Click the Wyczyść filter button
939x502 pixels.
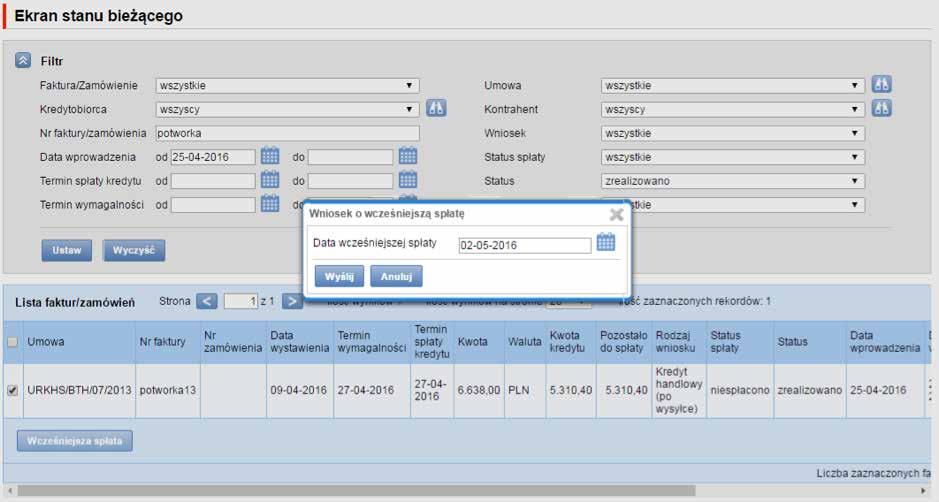coord(134,250)
